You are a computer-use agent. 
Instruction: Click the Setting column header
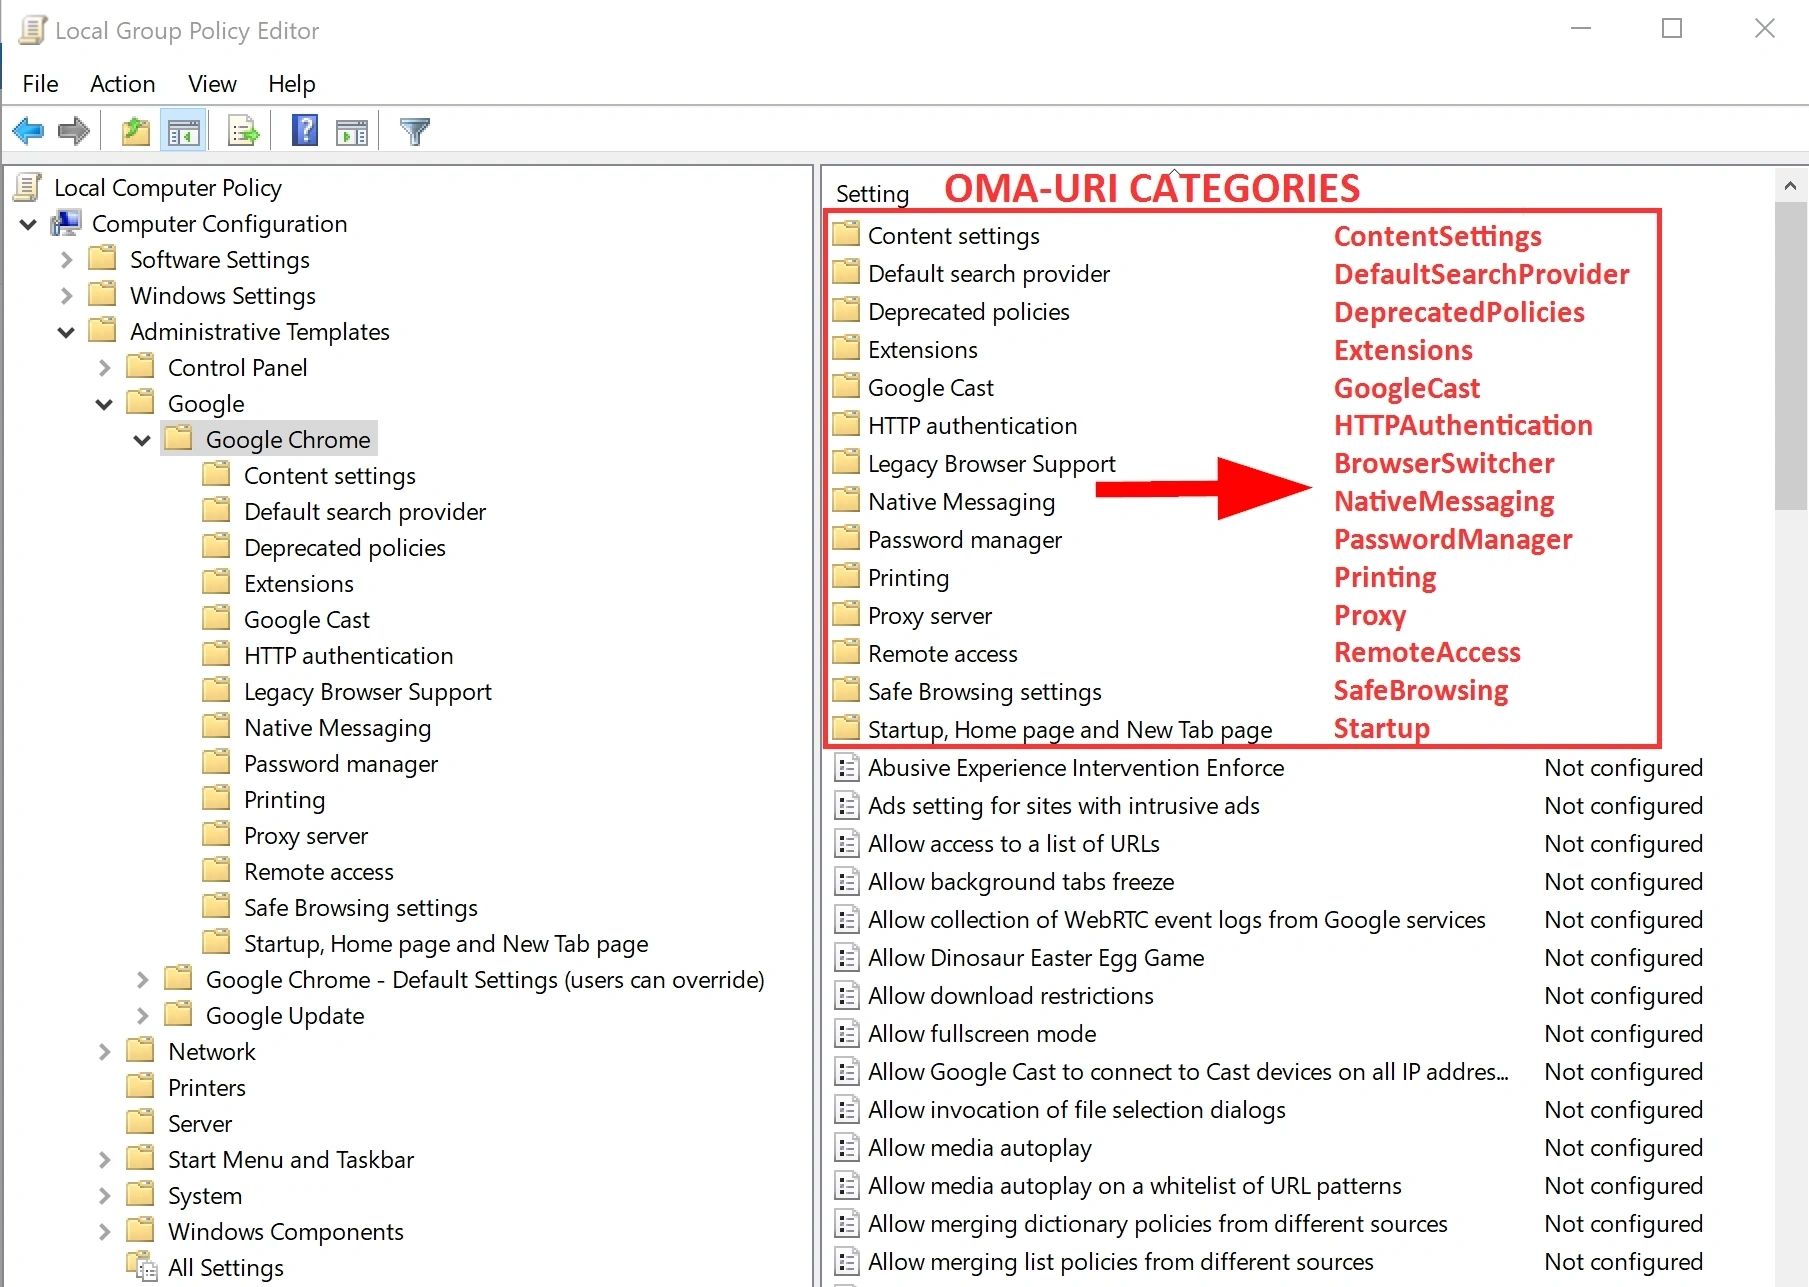click(x=872, y=193)
